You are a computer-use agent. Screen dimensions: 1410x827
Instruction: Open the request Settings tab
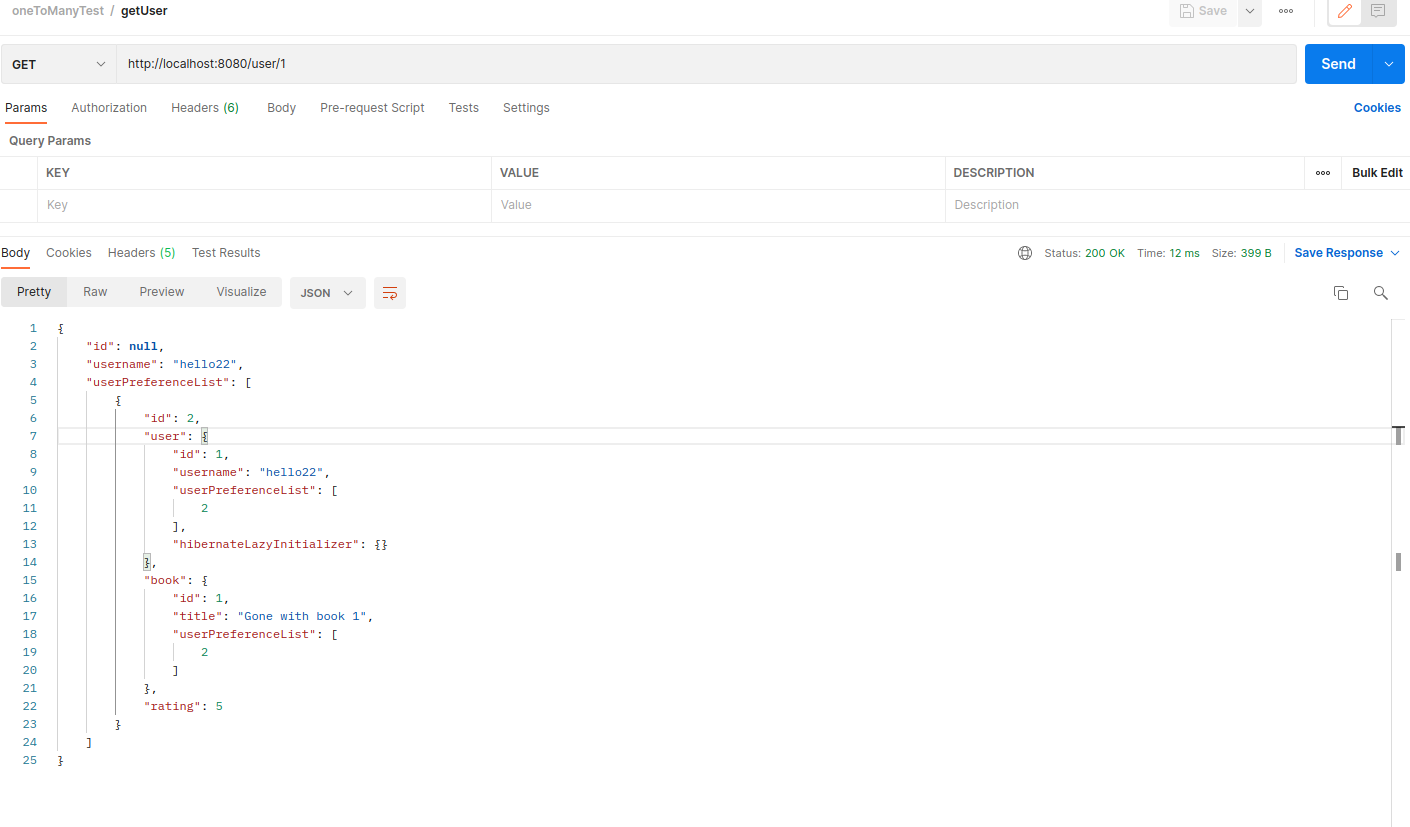point(526,108)
